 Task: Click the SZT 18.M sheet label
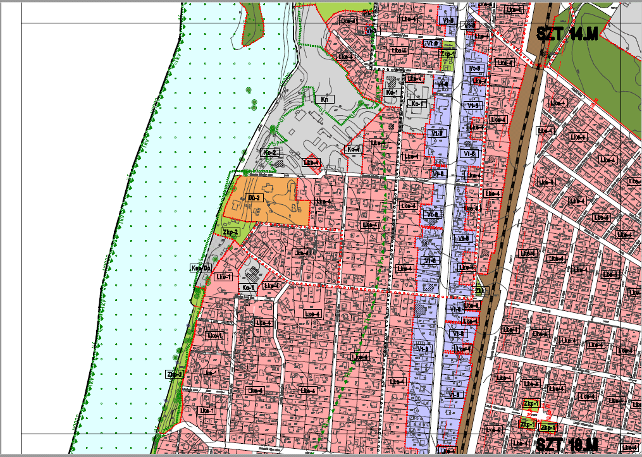pos(567,445)
